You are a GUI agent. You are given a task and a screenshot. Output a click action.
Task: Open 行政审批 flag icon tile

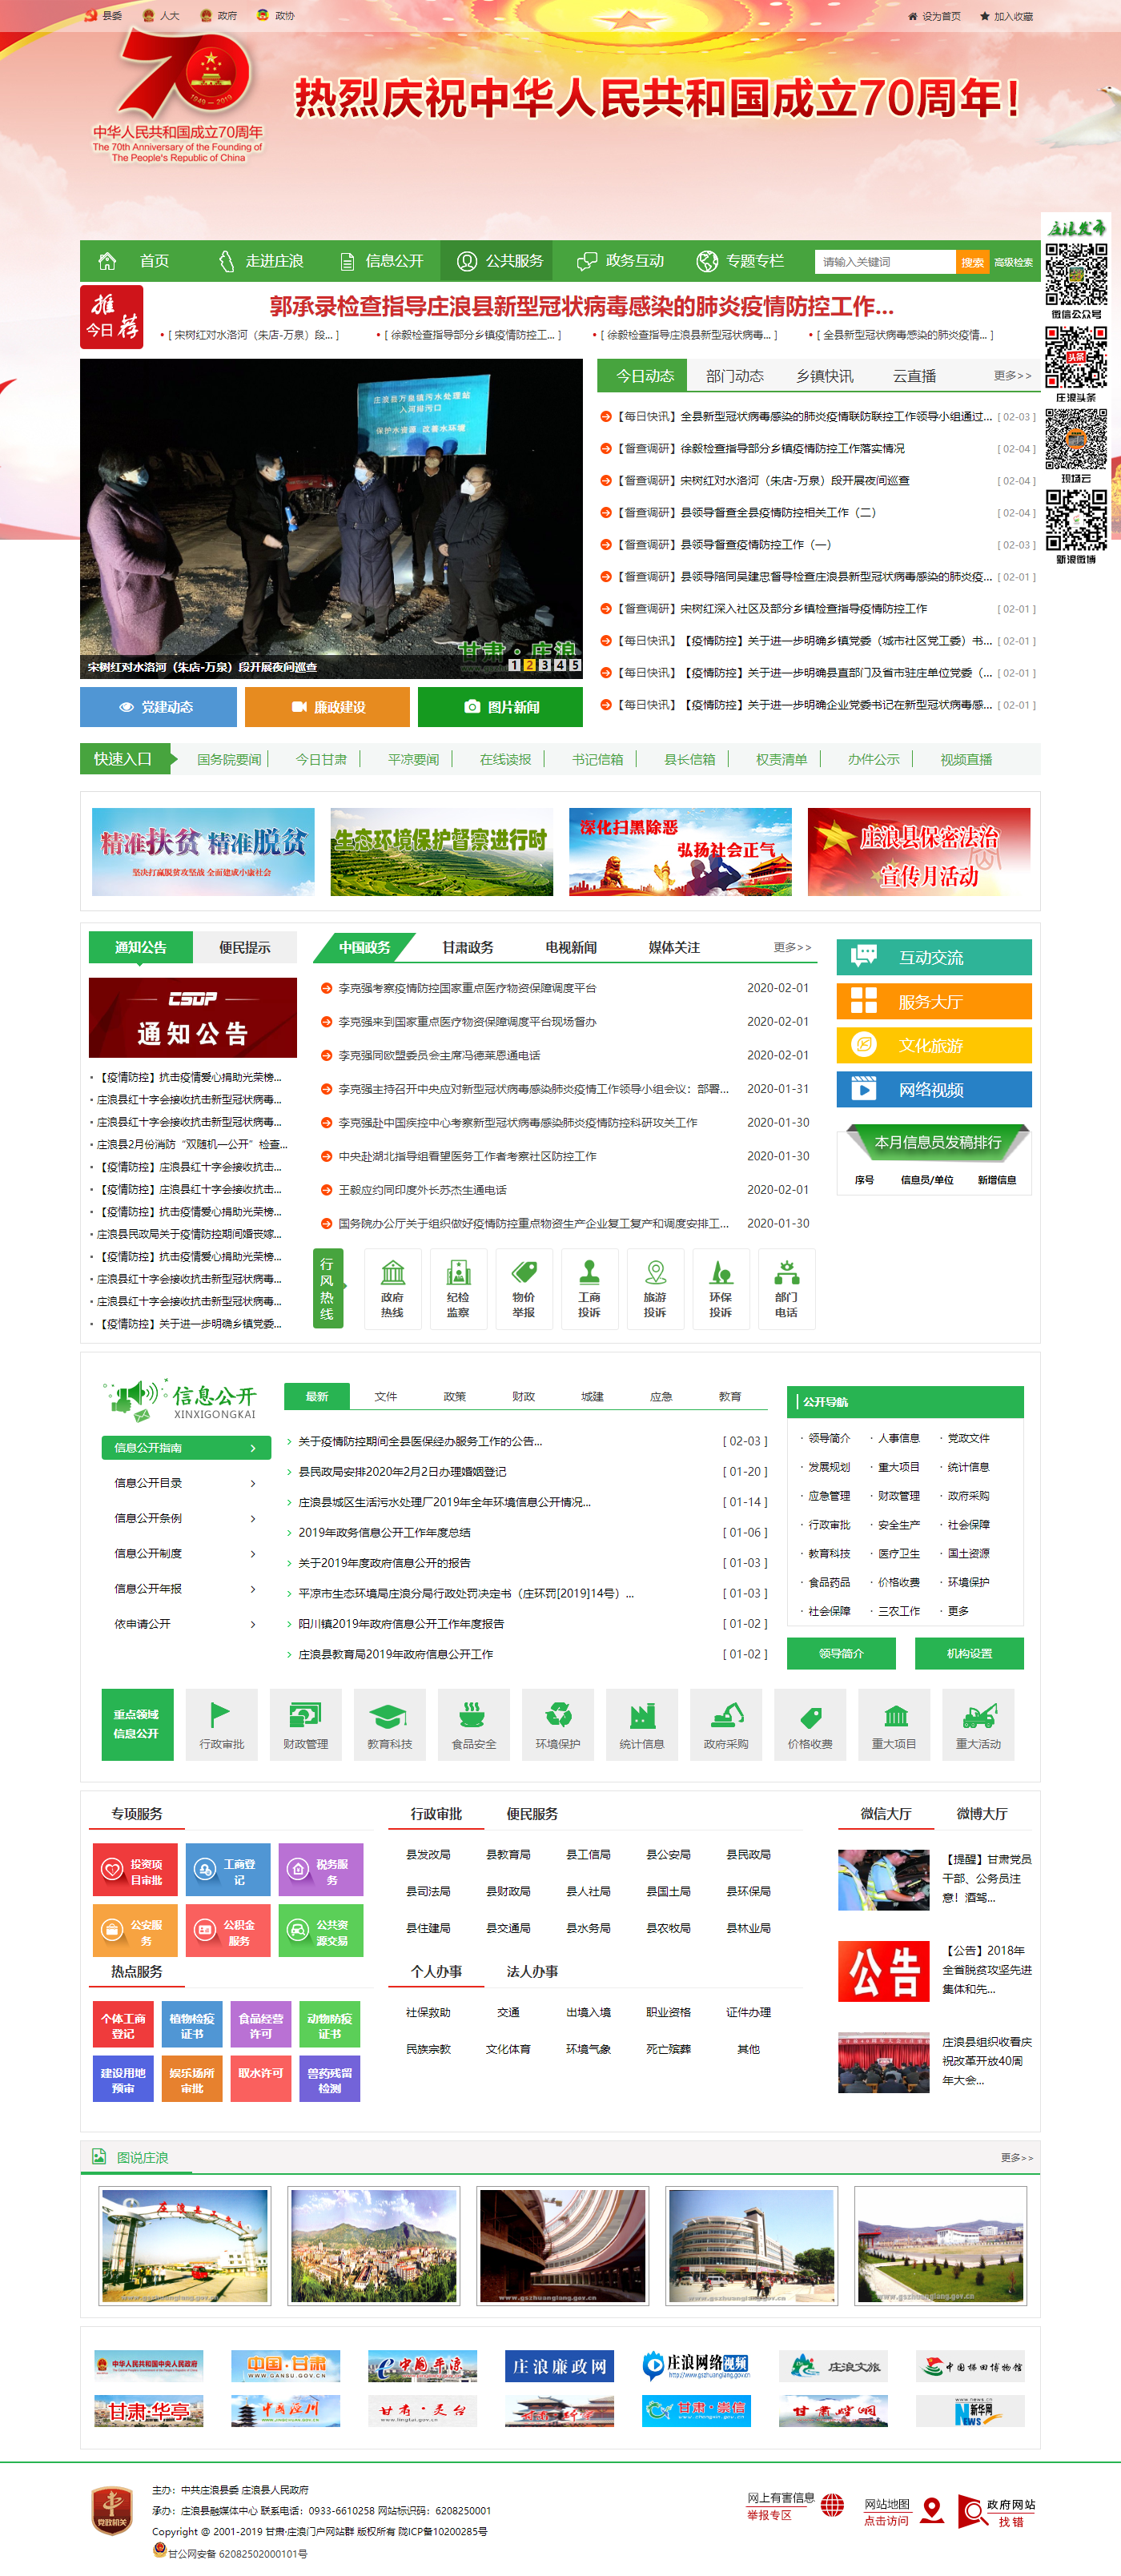coord(221,1724)
